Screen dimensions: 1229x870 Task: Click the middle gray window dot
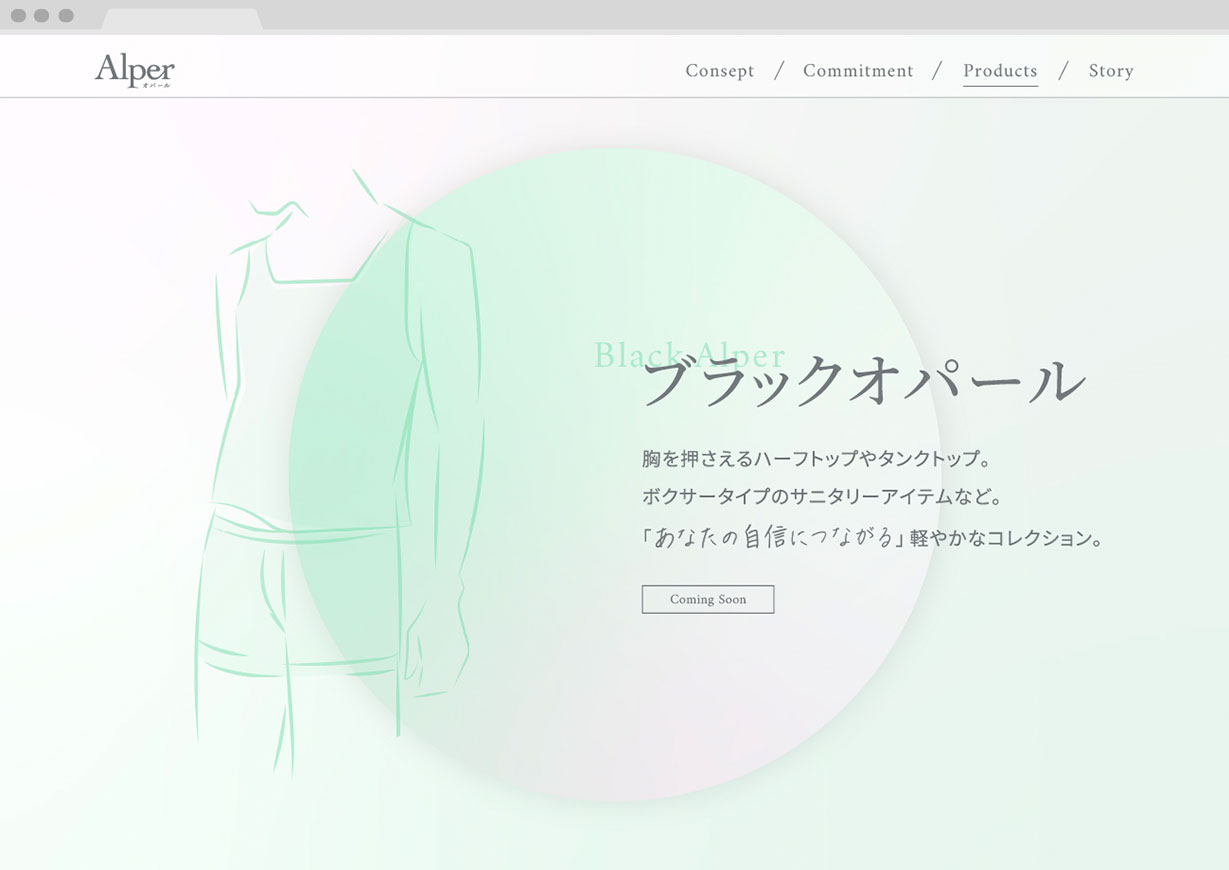tap(42, 15)
